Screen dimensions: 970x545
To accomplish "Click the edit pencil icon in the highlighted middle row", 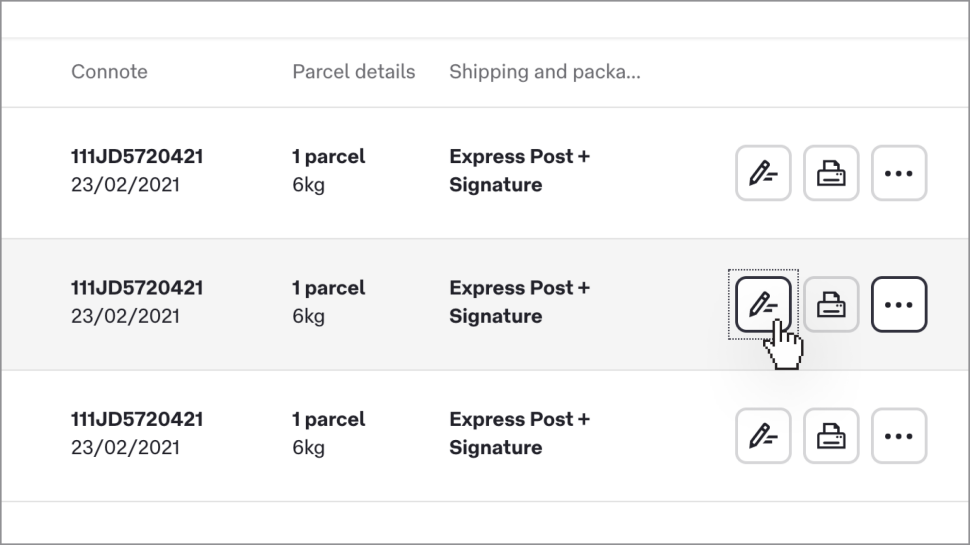I will click(x=763, y=304).
